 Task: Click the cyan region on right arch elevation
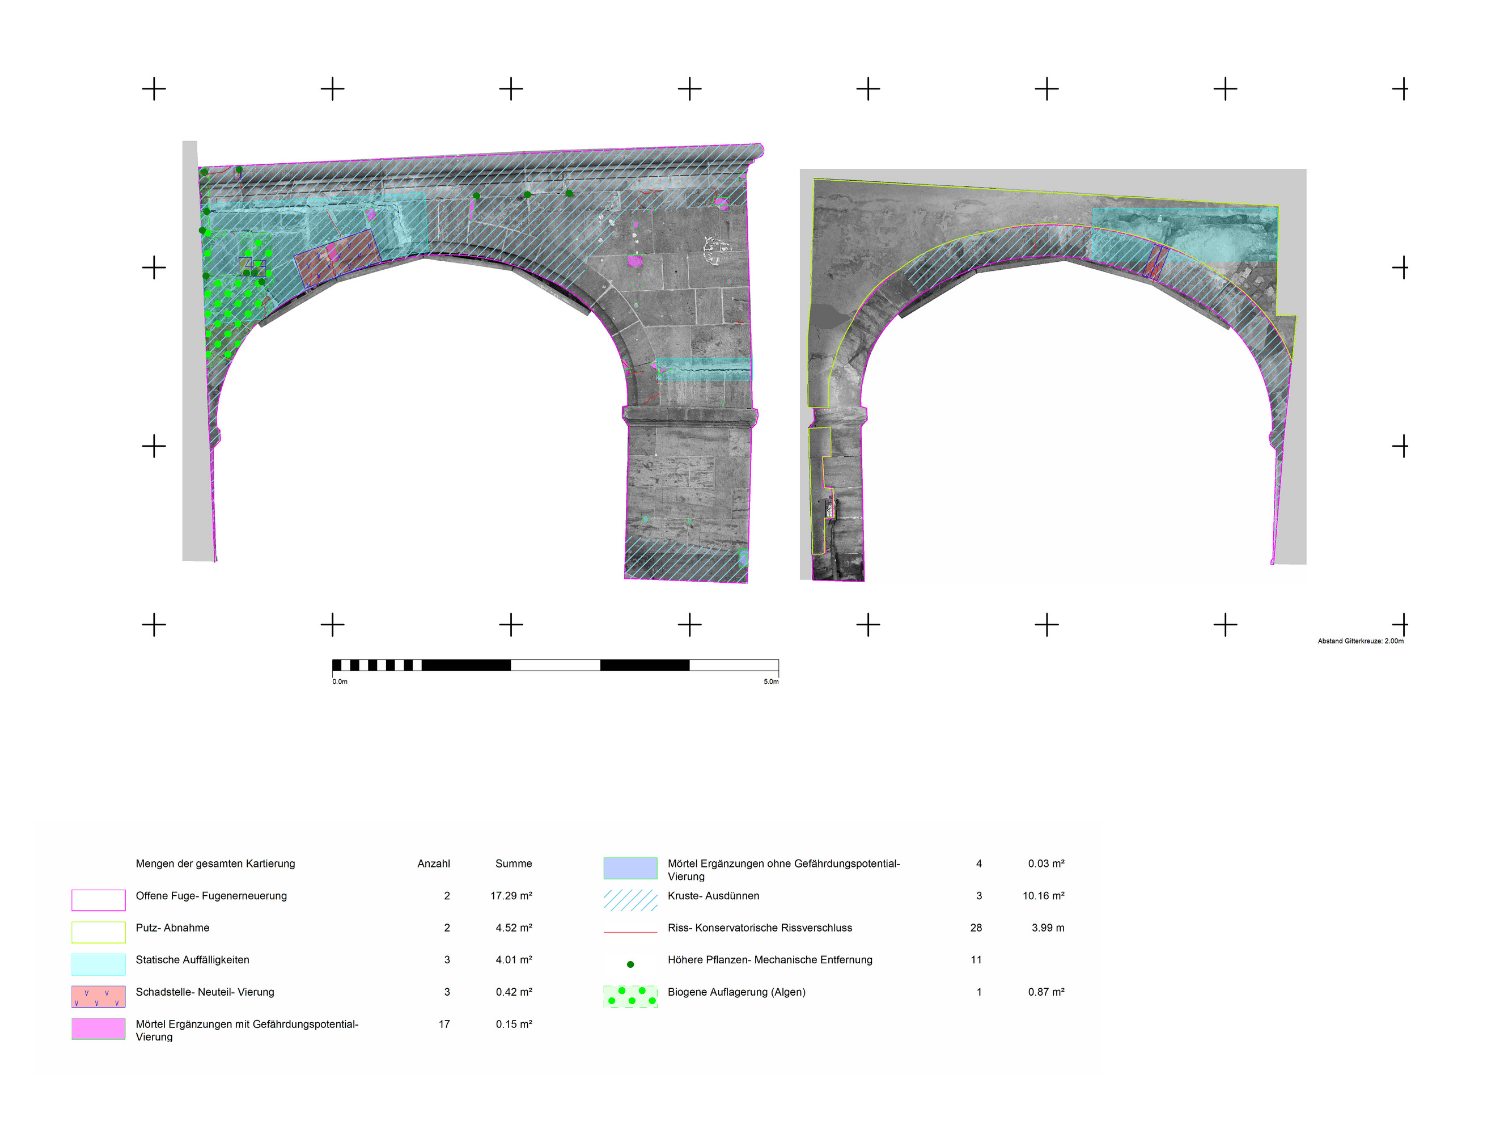(1185, 235)
